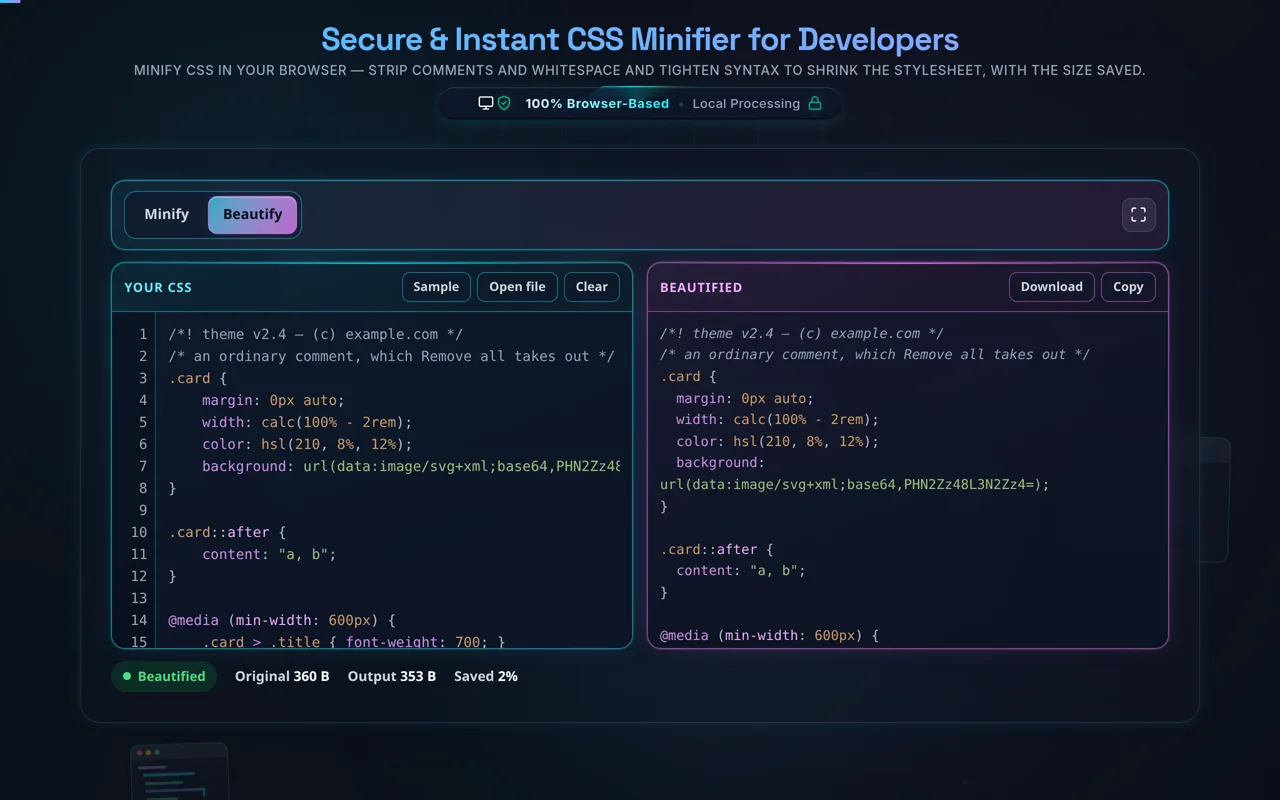Click the padlock icon beside Local Processing

(x=815, y=103)
